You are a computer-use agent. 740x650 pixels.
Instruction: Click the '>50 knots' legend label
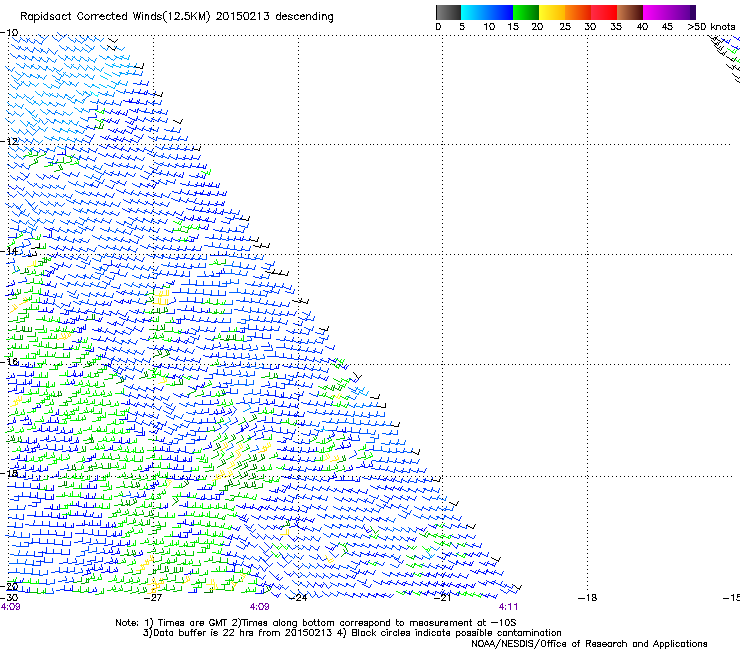pos(711,27)
